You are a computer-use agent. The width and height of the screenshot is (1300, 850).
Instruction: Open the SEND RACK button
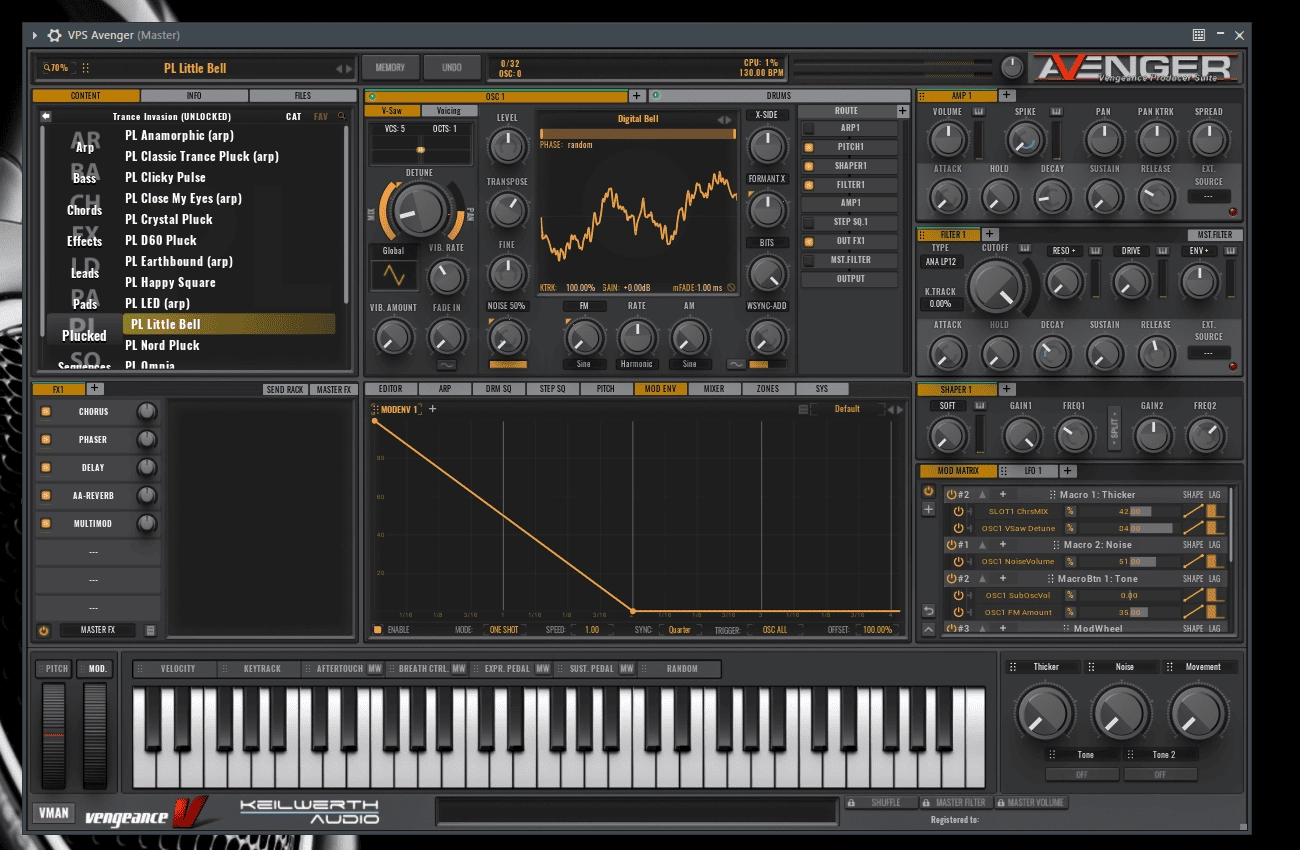point(285,390)
